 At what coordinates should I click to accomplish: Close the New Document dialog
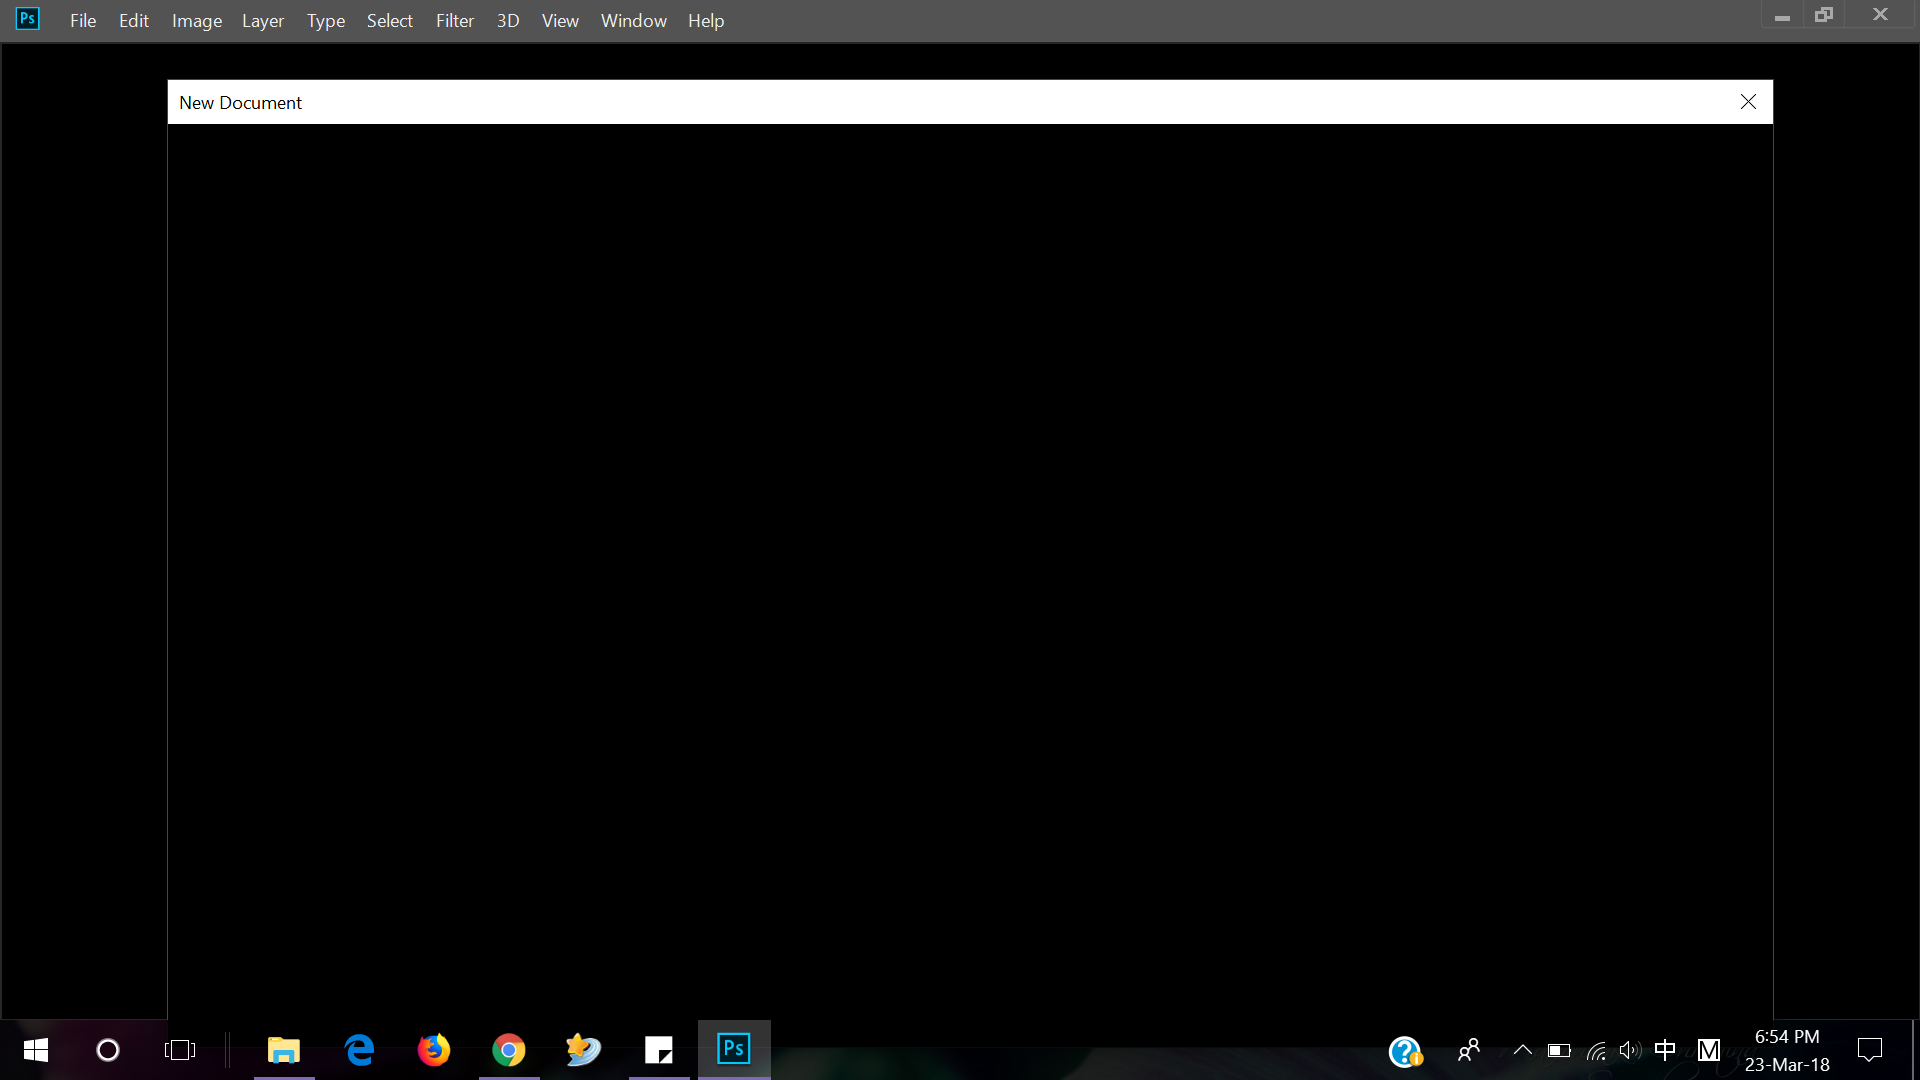[1749, 102]
